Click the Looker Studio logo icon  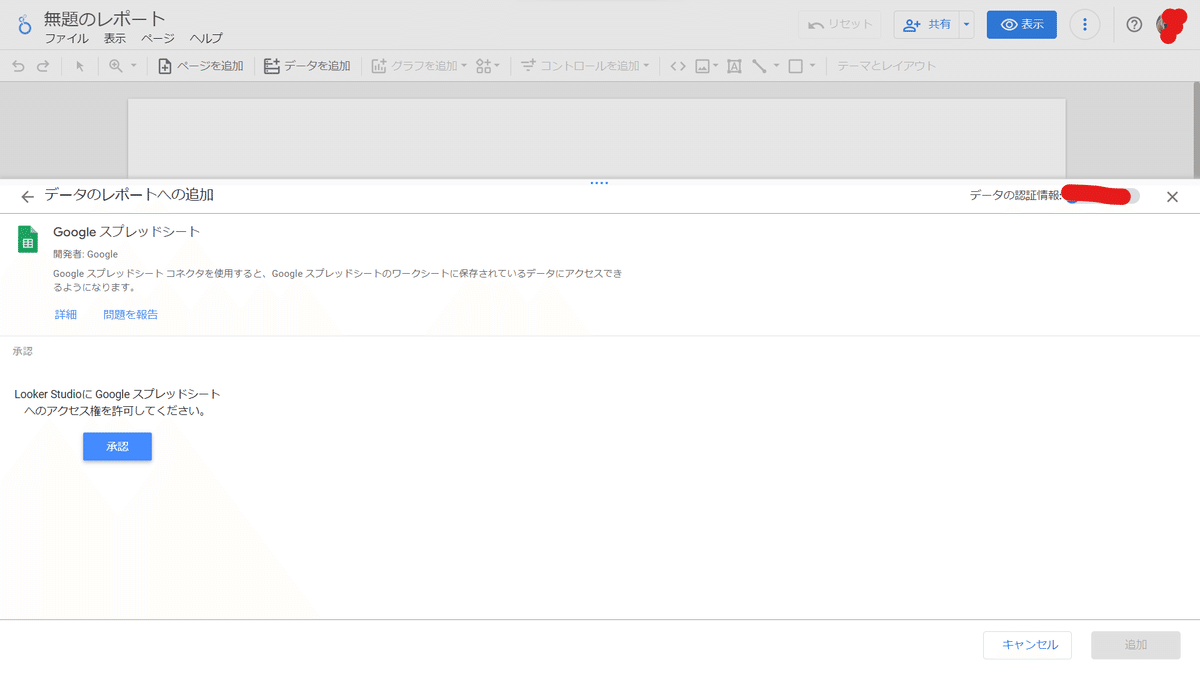click(25, 24)
